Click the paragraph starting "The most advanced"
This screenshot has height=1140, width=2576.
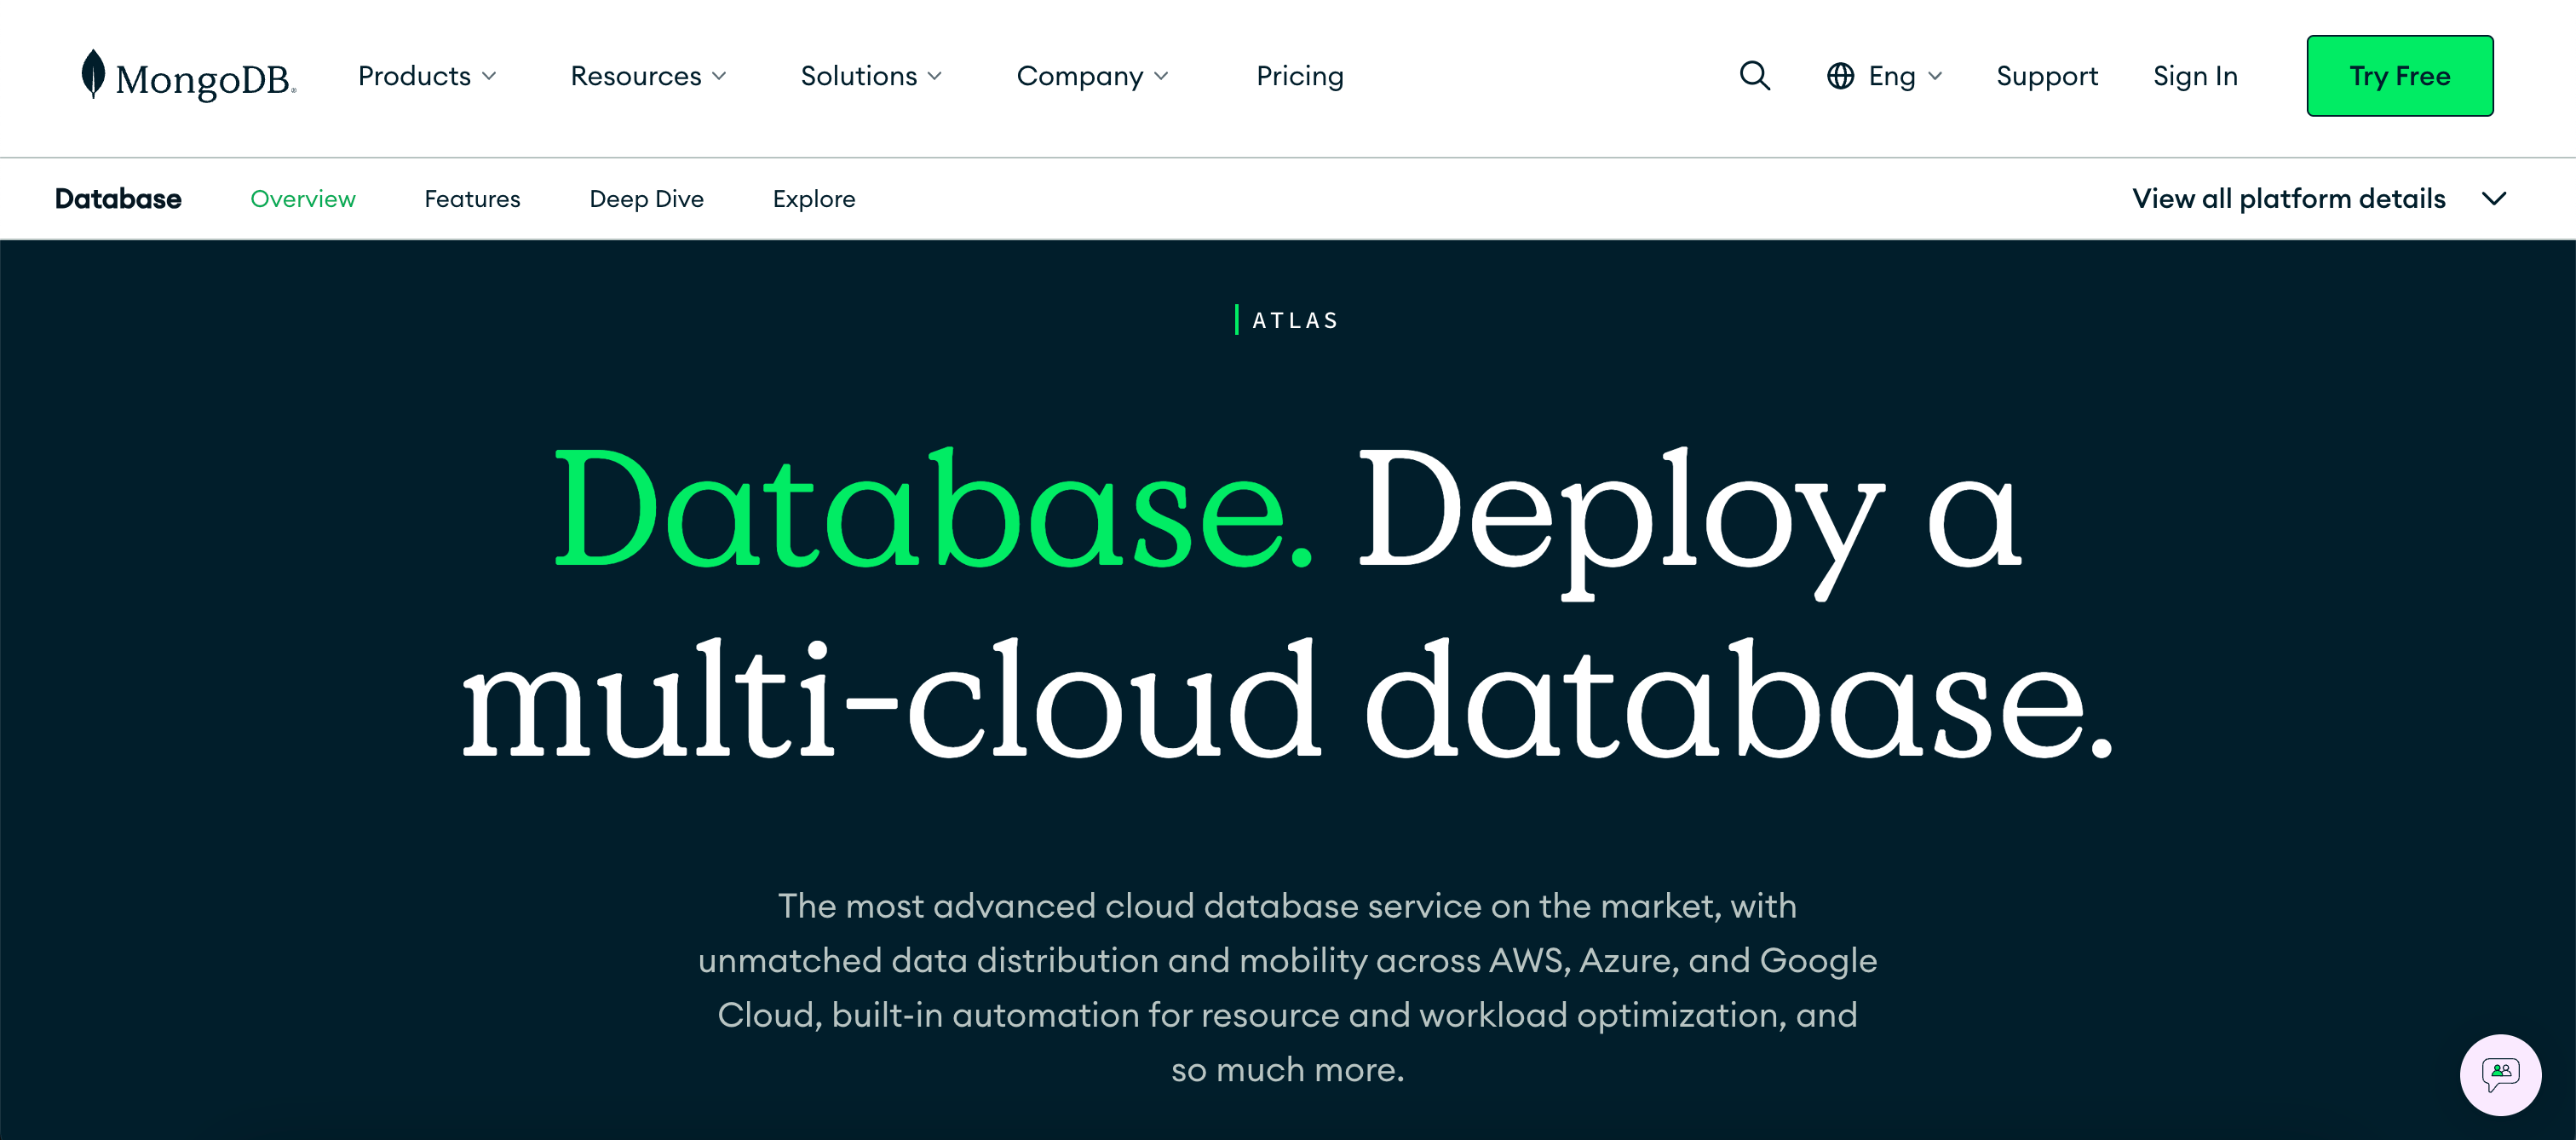click(1287, 988)
